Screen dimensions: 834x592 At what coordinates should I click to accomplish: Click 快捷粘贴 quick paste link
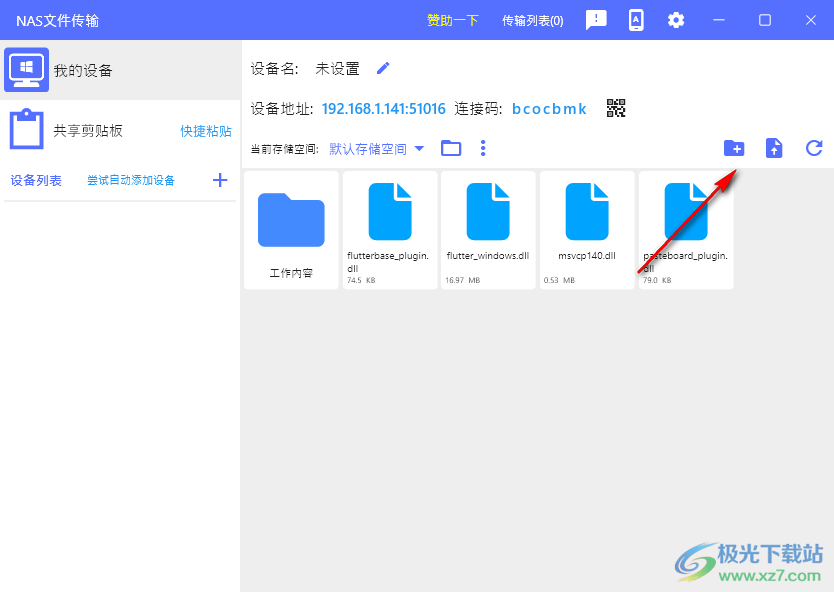pos(206,131)
